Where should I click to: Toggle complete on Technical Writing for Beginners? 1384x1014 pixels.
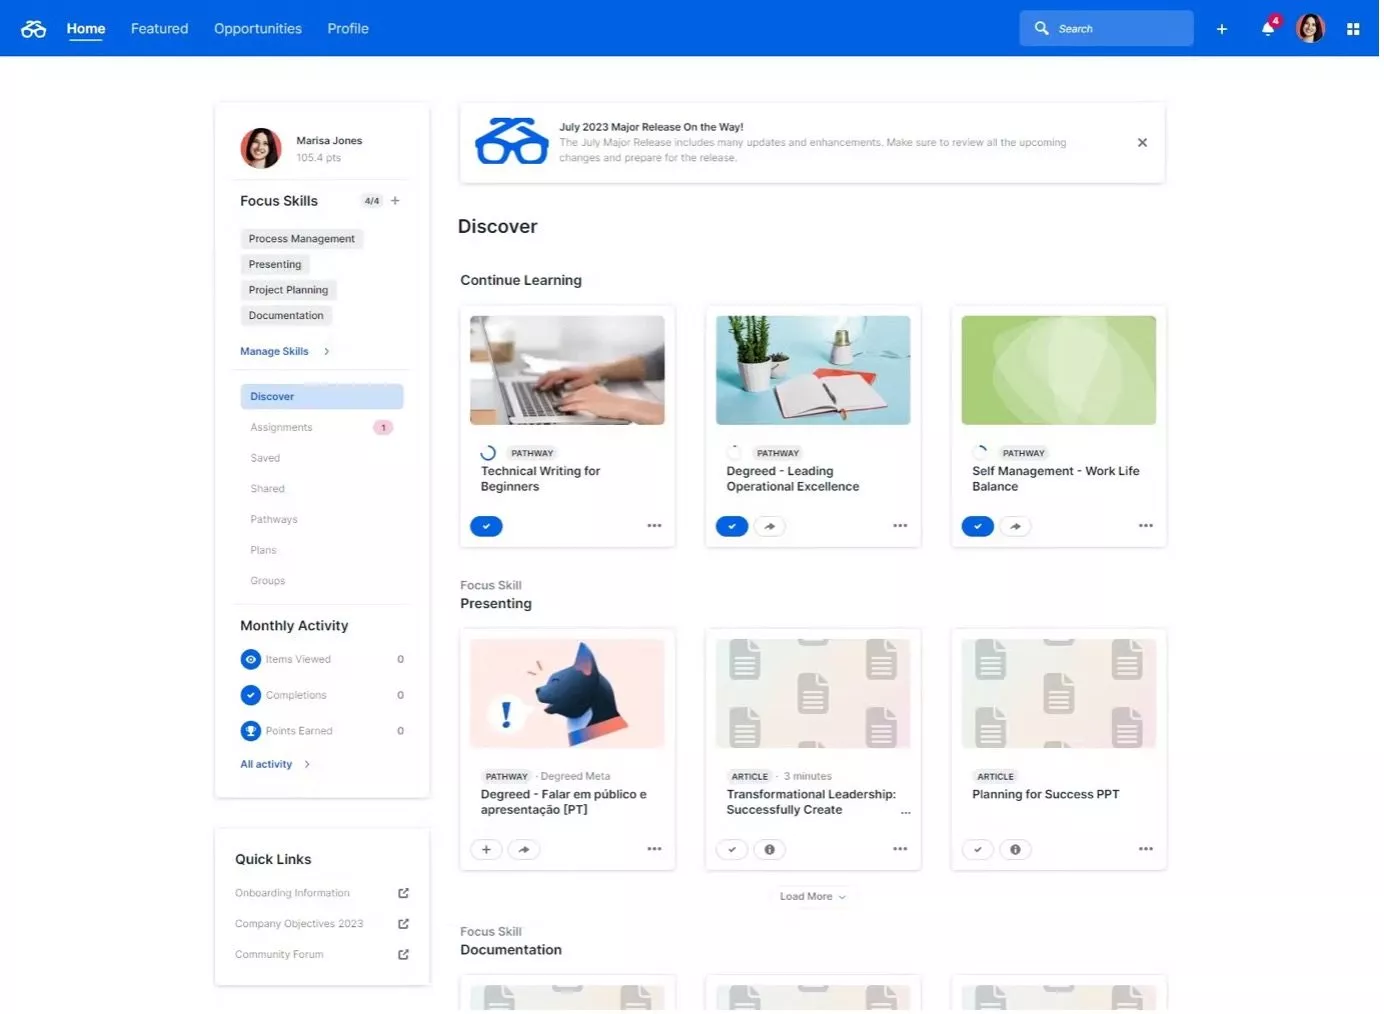488,528
